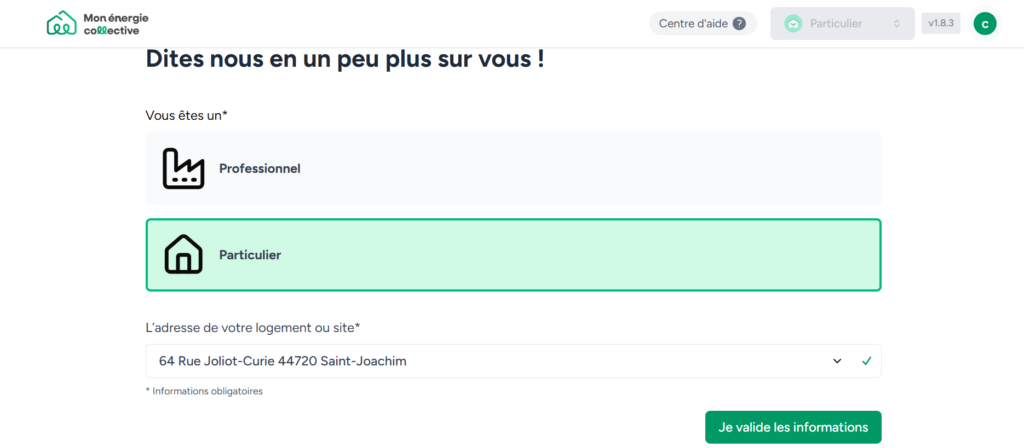Viewport: 1024px width, 448px height.
Task: Click the up-down arrows in header Particulier selector
Action: pyautogui.click(x=897, y=24)
